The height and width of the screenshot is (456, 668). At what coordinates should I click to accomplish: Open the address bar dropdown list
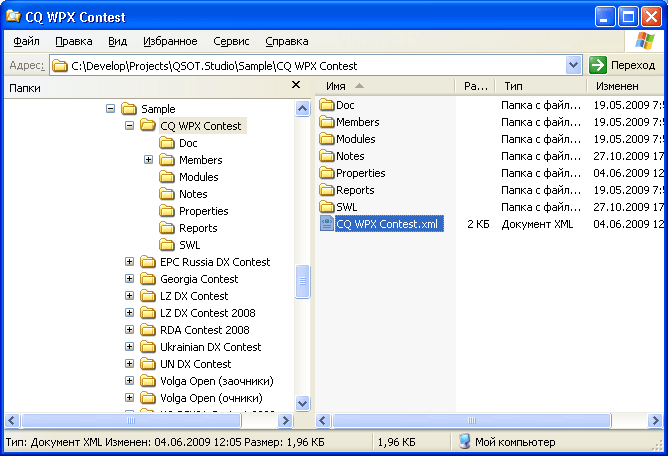click(x=573, y=65)
